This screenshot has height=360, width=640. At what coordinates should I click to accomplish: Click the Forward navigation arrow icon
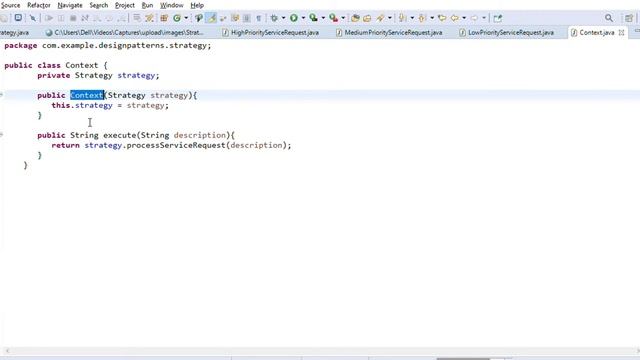click(x=474, y=18)
